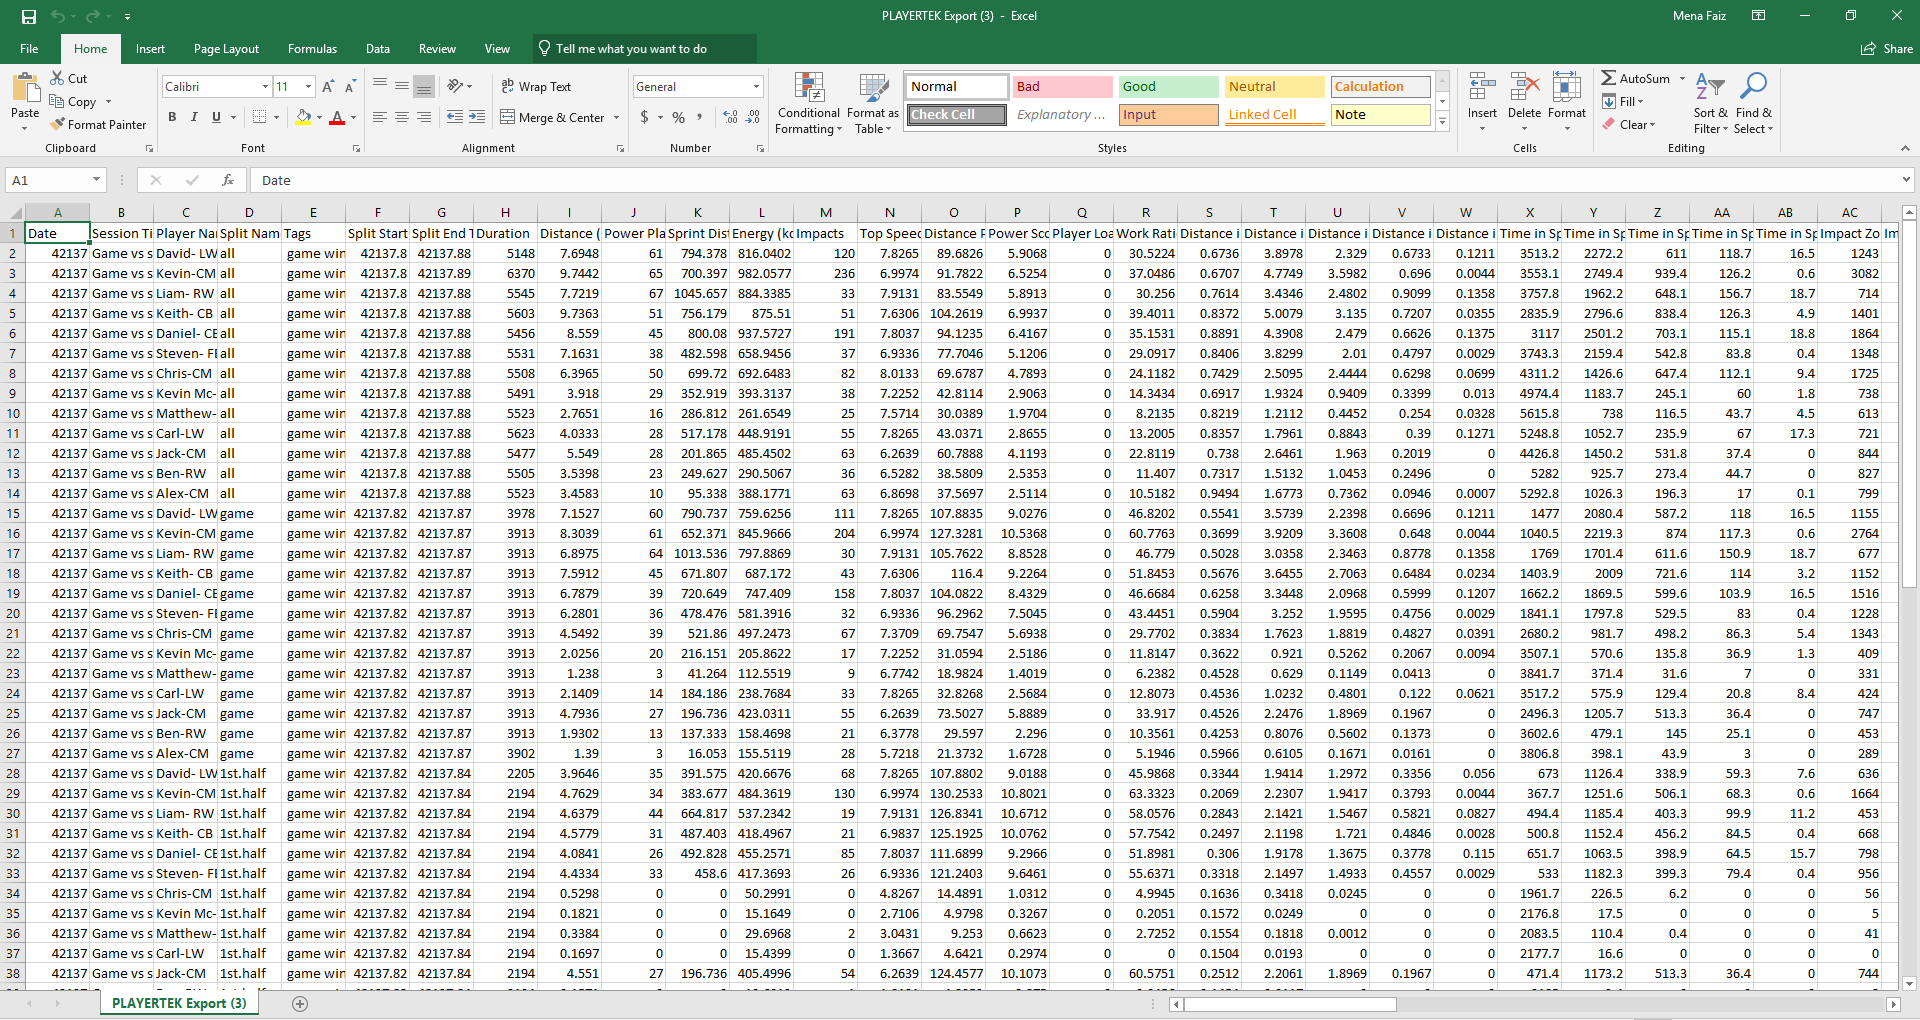
Task: Toggle bold formatting
Action: tap(171, 117)
